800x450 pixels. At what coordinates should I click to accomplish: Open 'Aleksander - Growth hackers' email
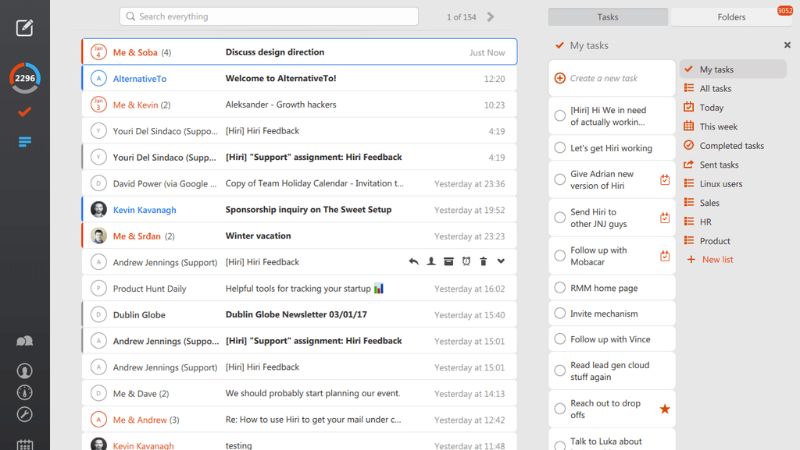tap(299, 105)
